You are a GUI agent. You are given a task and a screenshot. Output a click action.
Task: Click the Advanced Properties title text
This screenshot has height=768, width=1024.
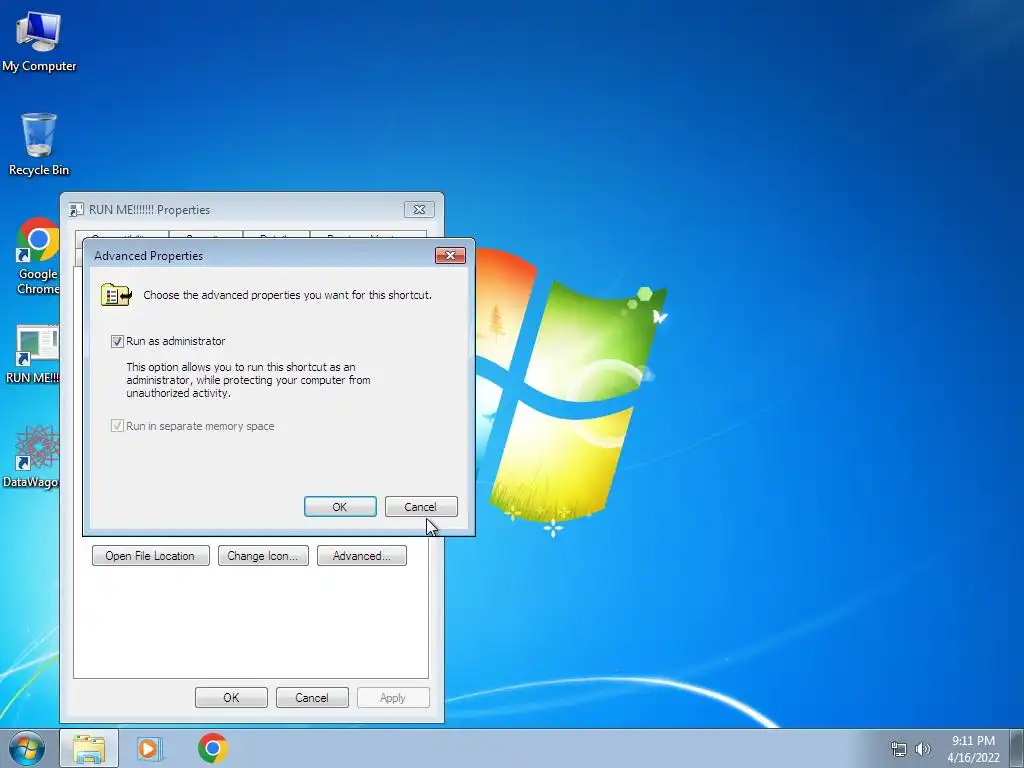[148, 256]
